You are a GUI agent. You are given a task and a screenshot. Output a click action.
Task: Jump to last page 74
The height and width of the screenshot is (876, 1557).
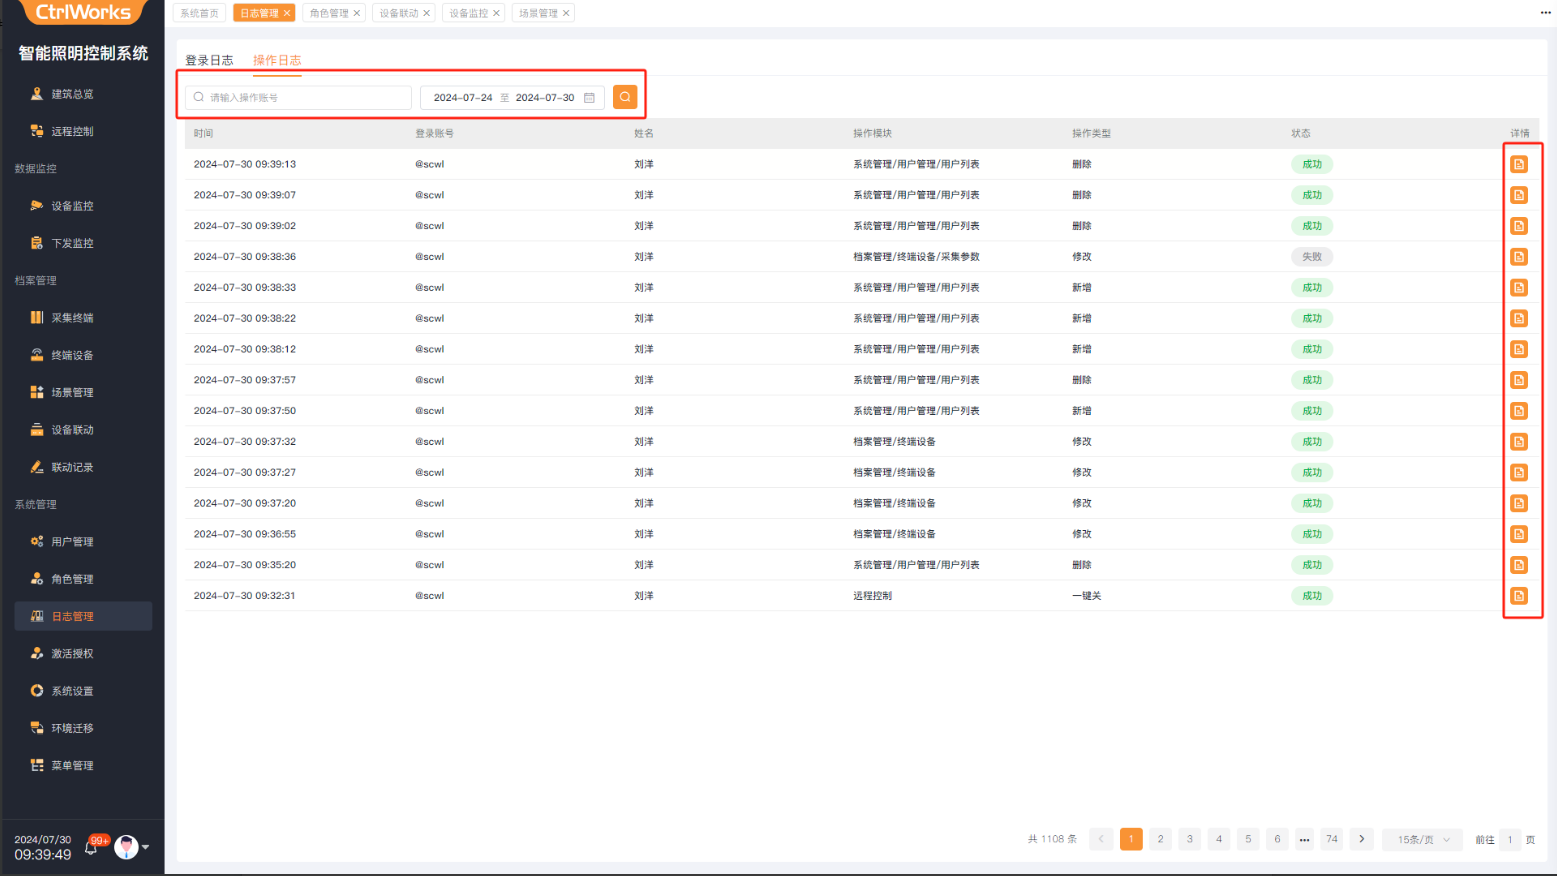coord(1331,839)
